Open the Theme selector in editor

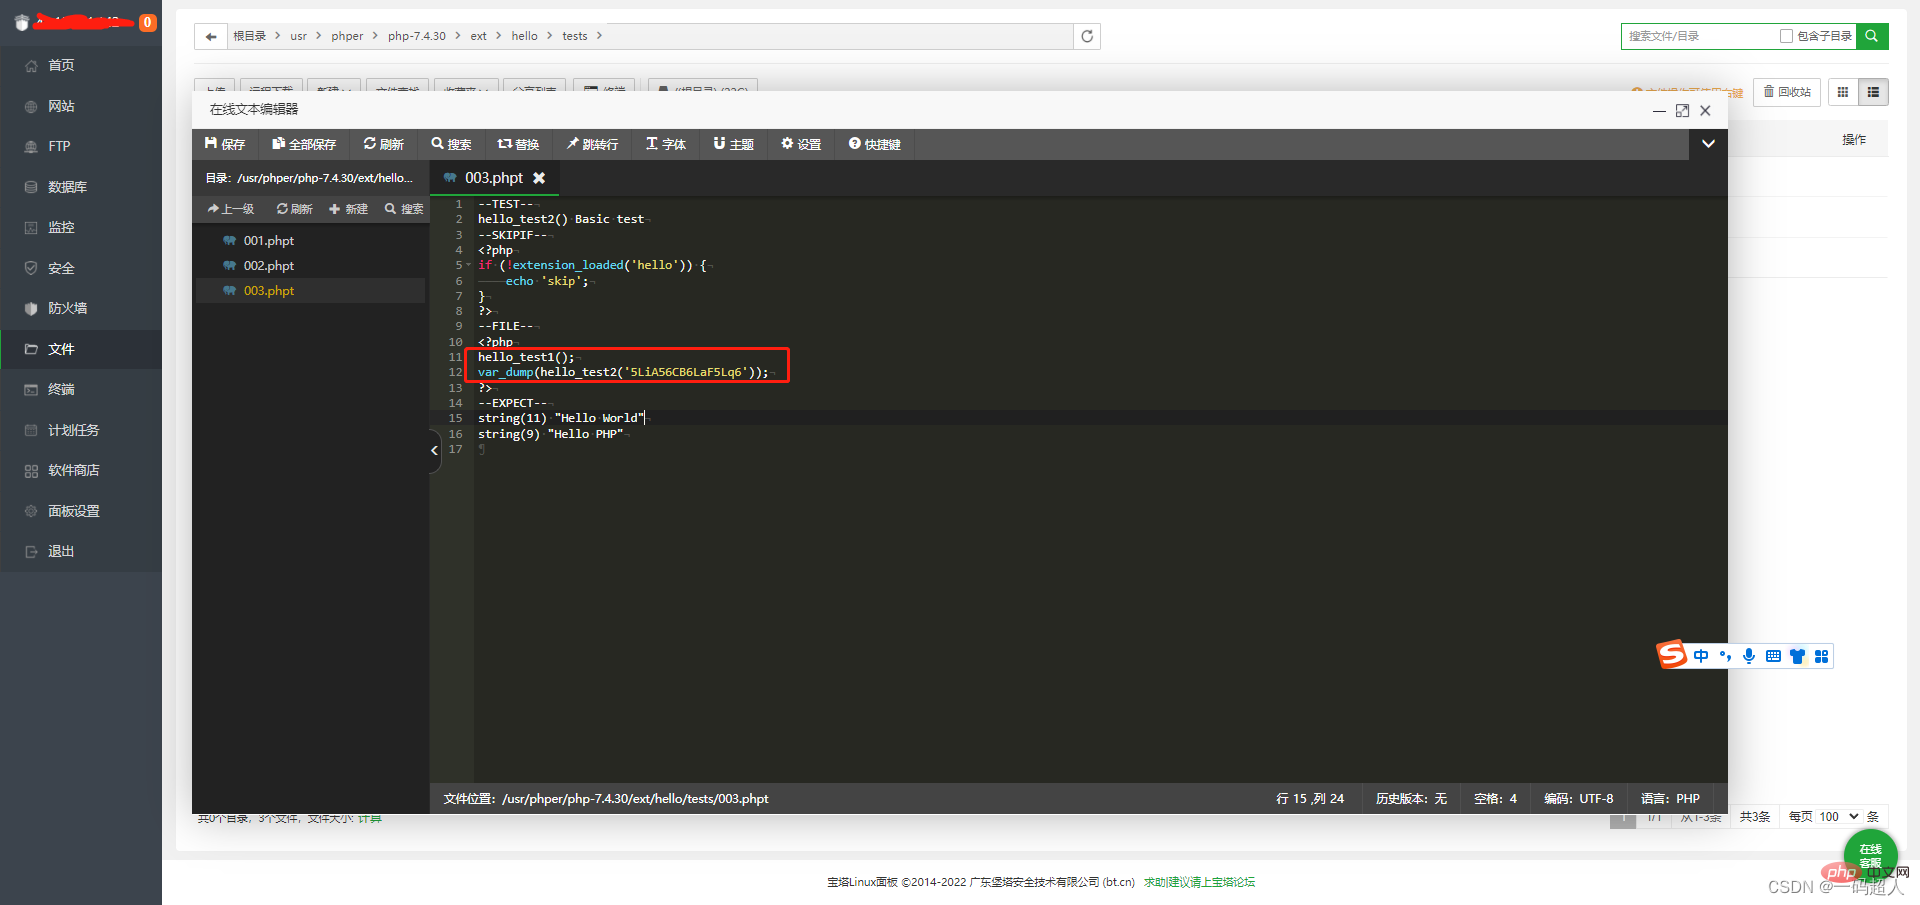(733, 144)
